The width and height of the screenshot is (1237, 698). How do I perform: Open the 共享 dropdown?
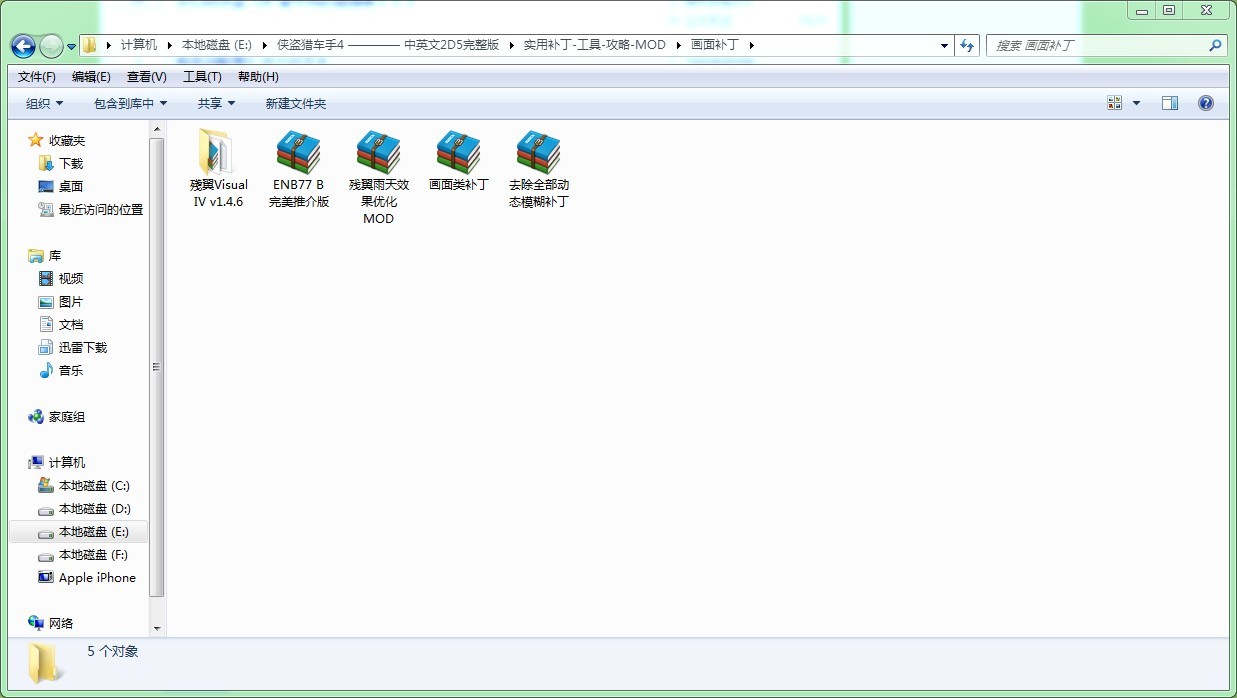pos(217,103)
